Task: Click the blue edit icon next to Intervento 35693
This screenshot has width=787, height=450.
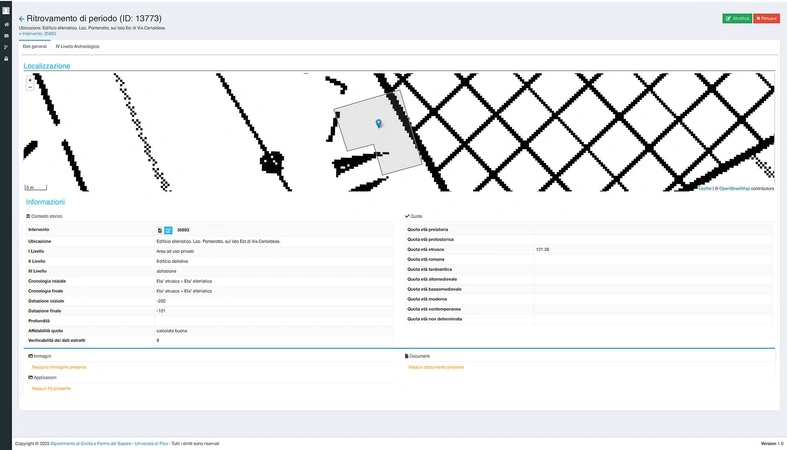Action: click(x=168, y=230)
